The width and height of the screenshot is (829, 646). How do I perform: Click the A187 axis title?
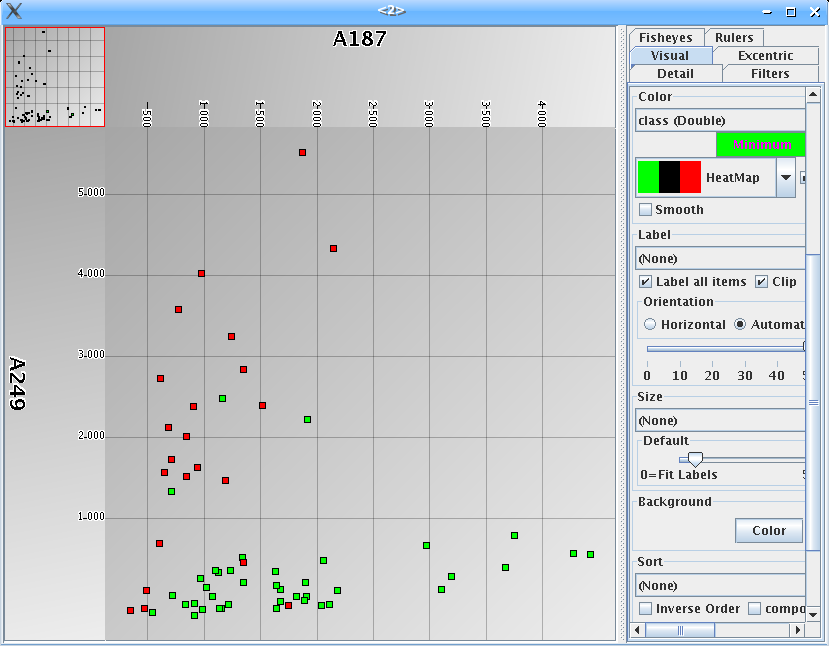[360, 39]
